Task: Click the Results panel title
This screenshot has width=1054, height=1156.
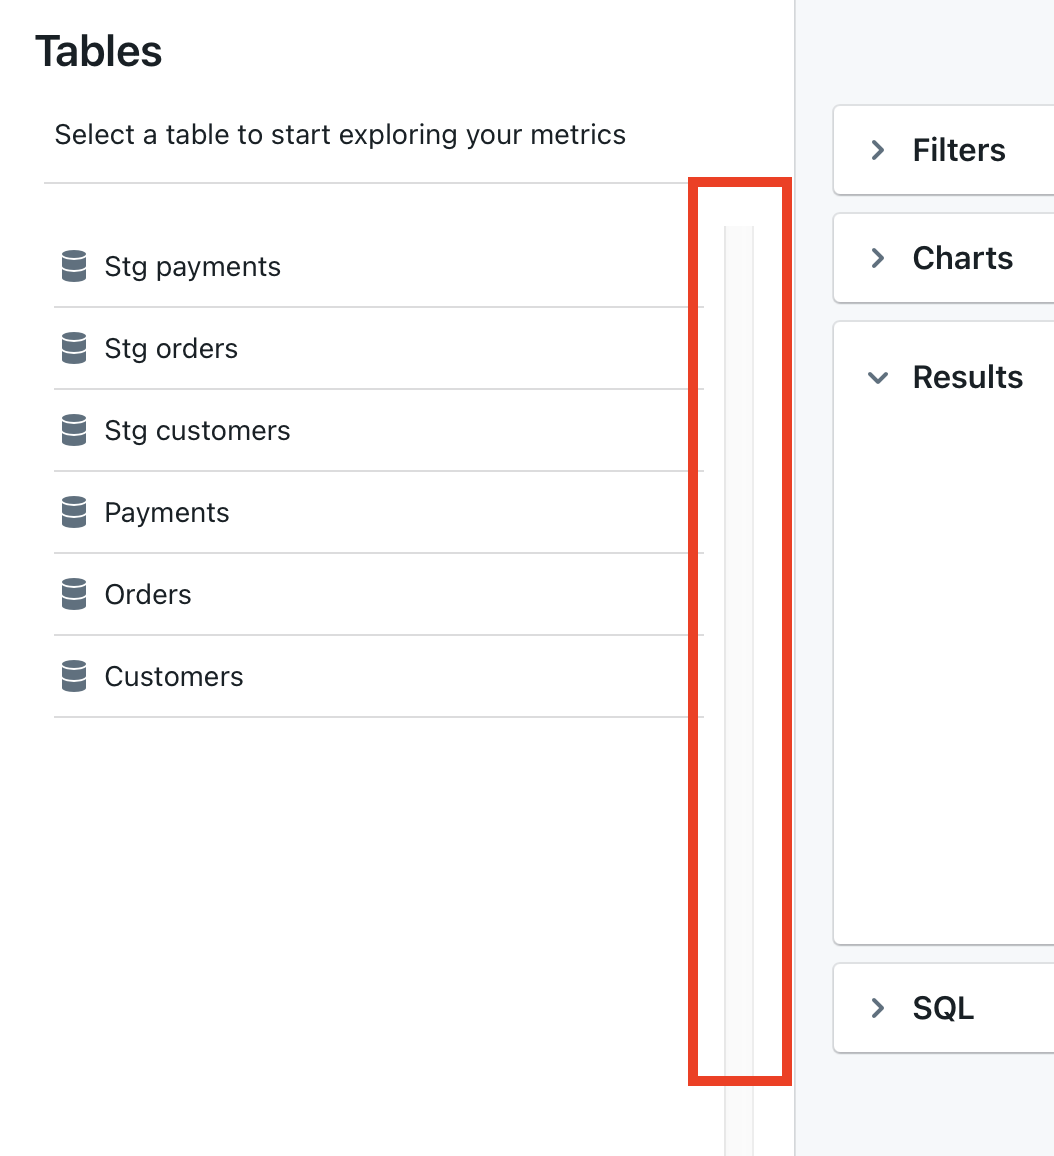Action: 967,378
